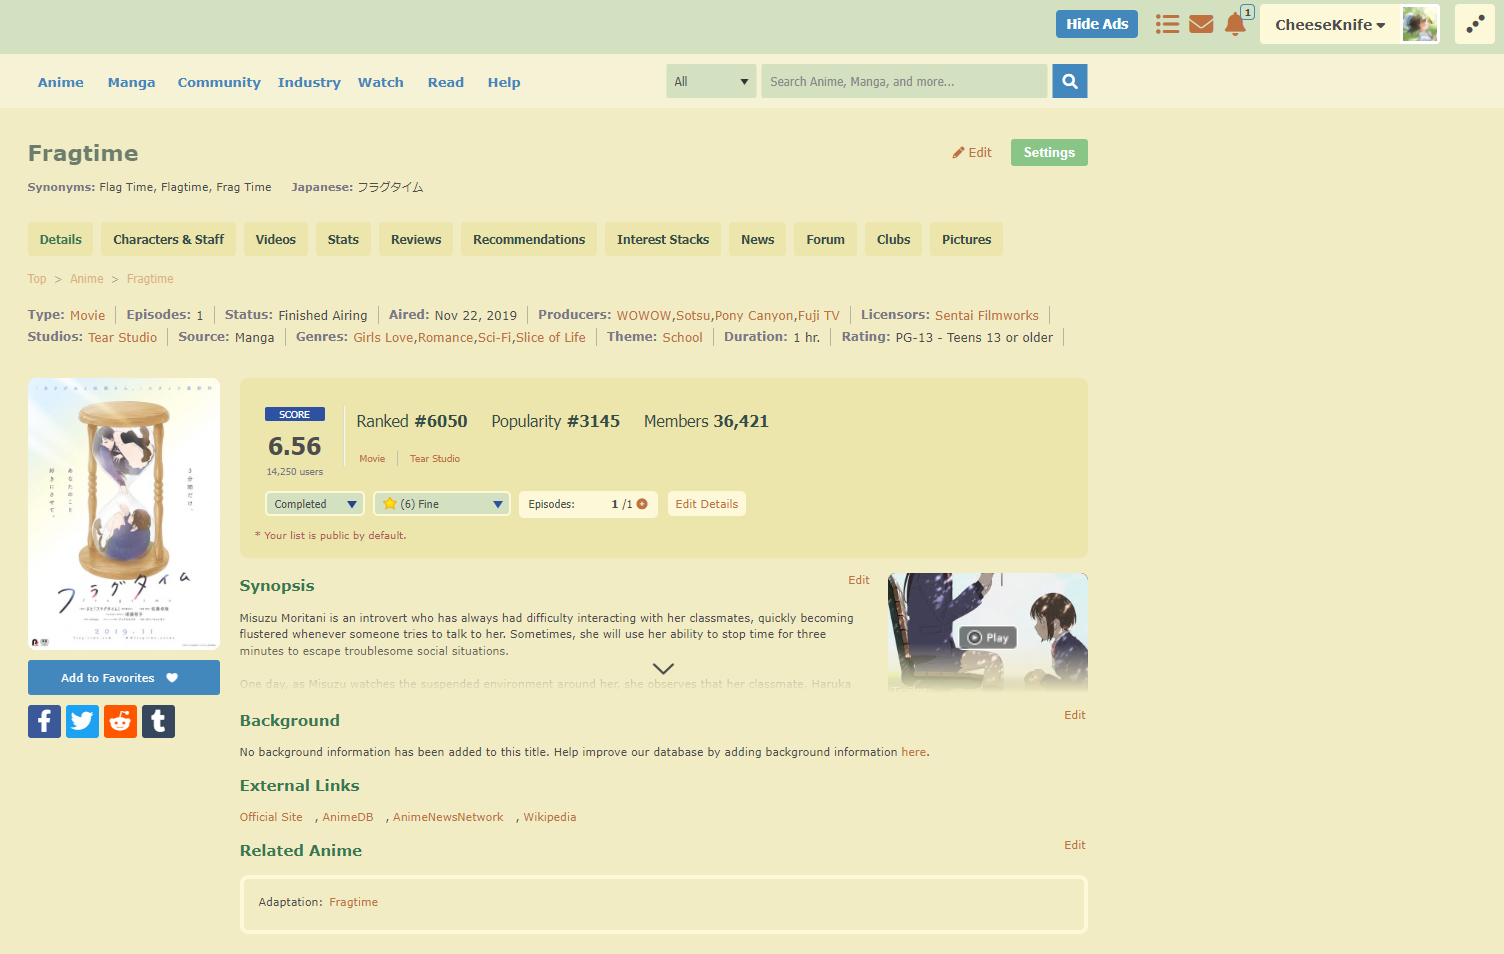Open the notifications bell icon
1504x954 pixels.
pyautogui.click(x=1235, y=24)
